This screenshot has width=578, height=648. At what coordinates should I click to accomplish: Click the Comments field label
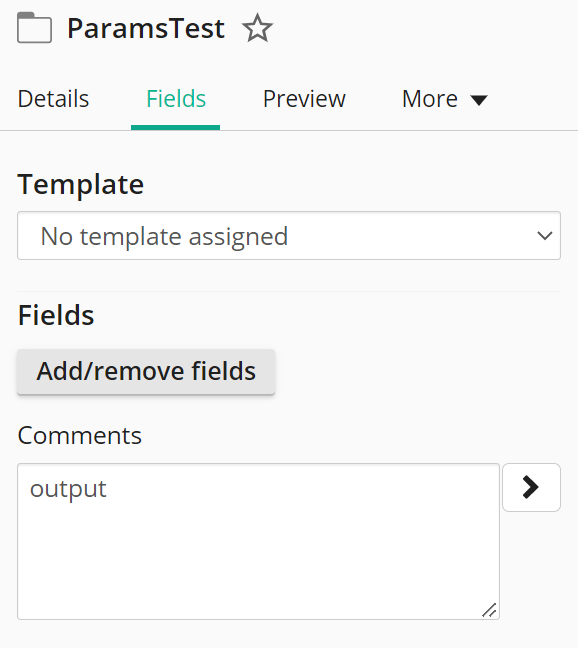80,436
